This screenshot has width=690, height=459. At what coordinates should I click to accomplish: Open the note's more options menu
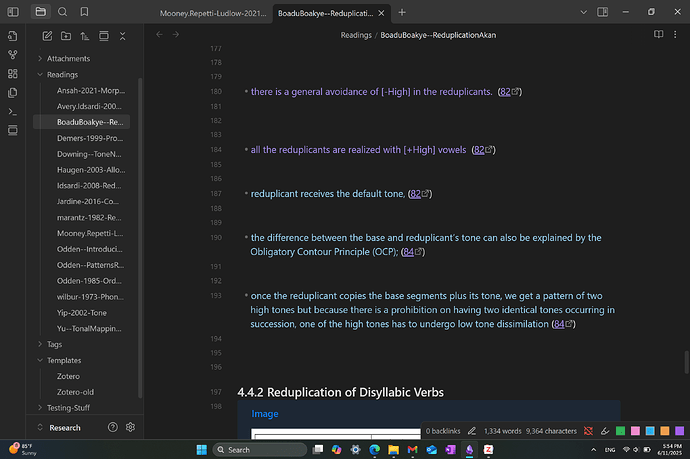point(675,34)
